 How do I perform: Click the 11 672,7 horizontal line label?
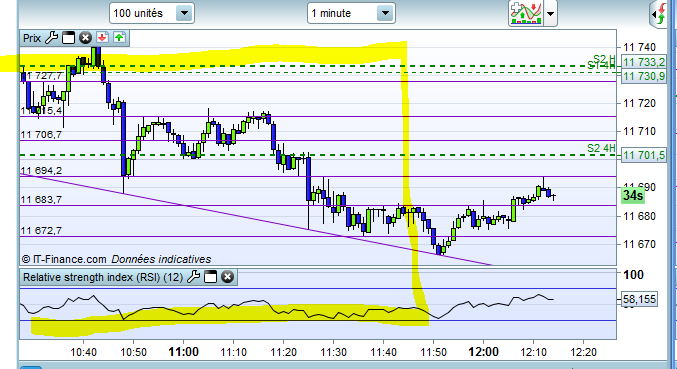[x=41, y=230]
